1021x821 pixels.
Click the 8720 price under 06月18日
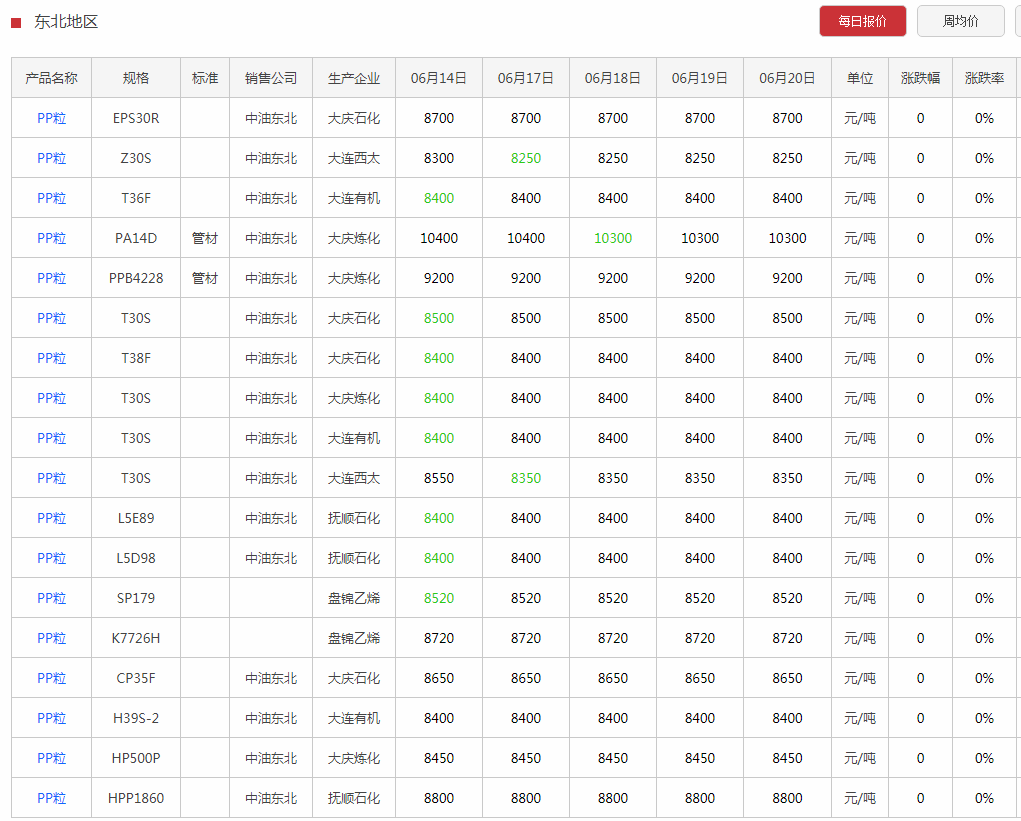613,638
